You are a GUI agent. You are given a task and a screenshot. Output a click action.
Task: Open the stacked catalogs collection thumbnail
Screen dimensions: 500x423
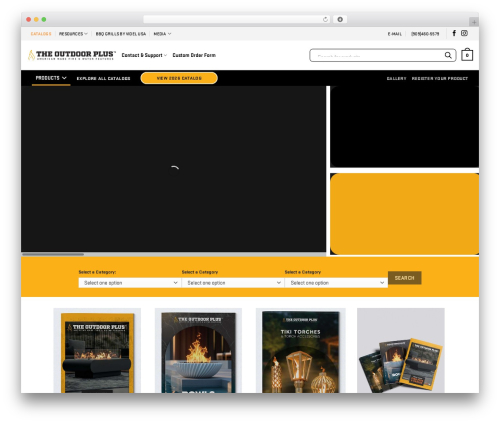click(401, 351)
